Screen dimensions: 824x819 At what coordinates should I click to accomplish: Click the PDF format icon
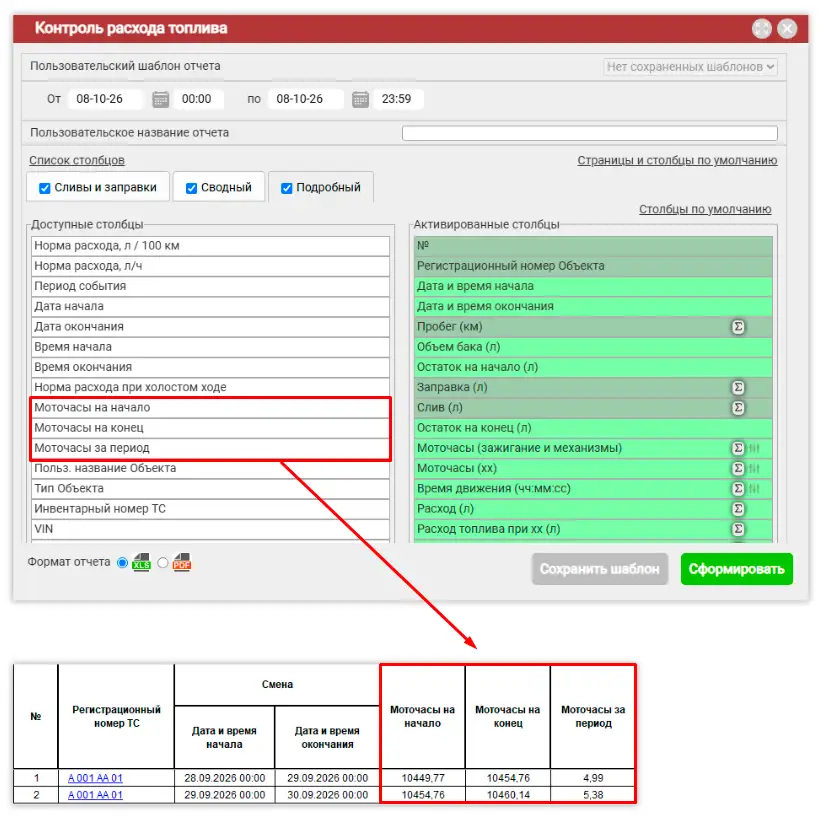coord(181,562)
